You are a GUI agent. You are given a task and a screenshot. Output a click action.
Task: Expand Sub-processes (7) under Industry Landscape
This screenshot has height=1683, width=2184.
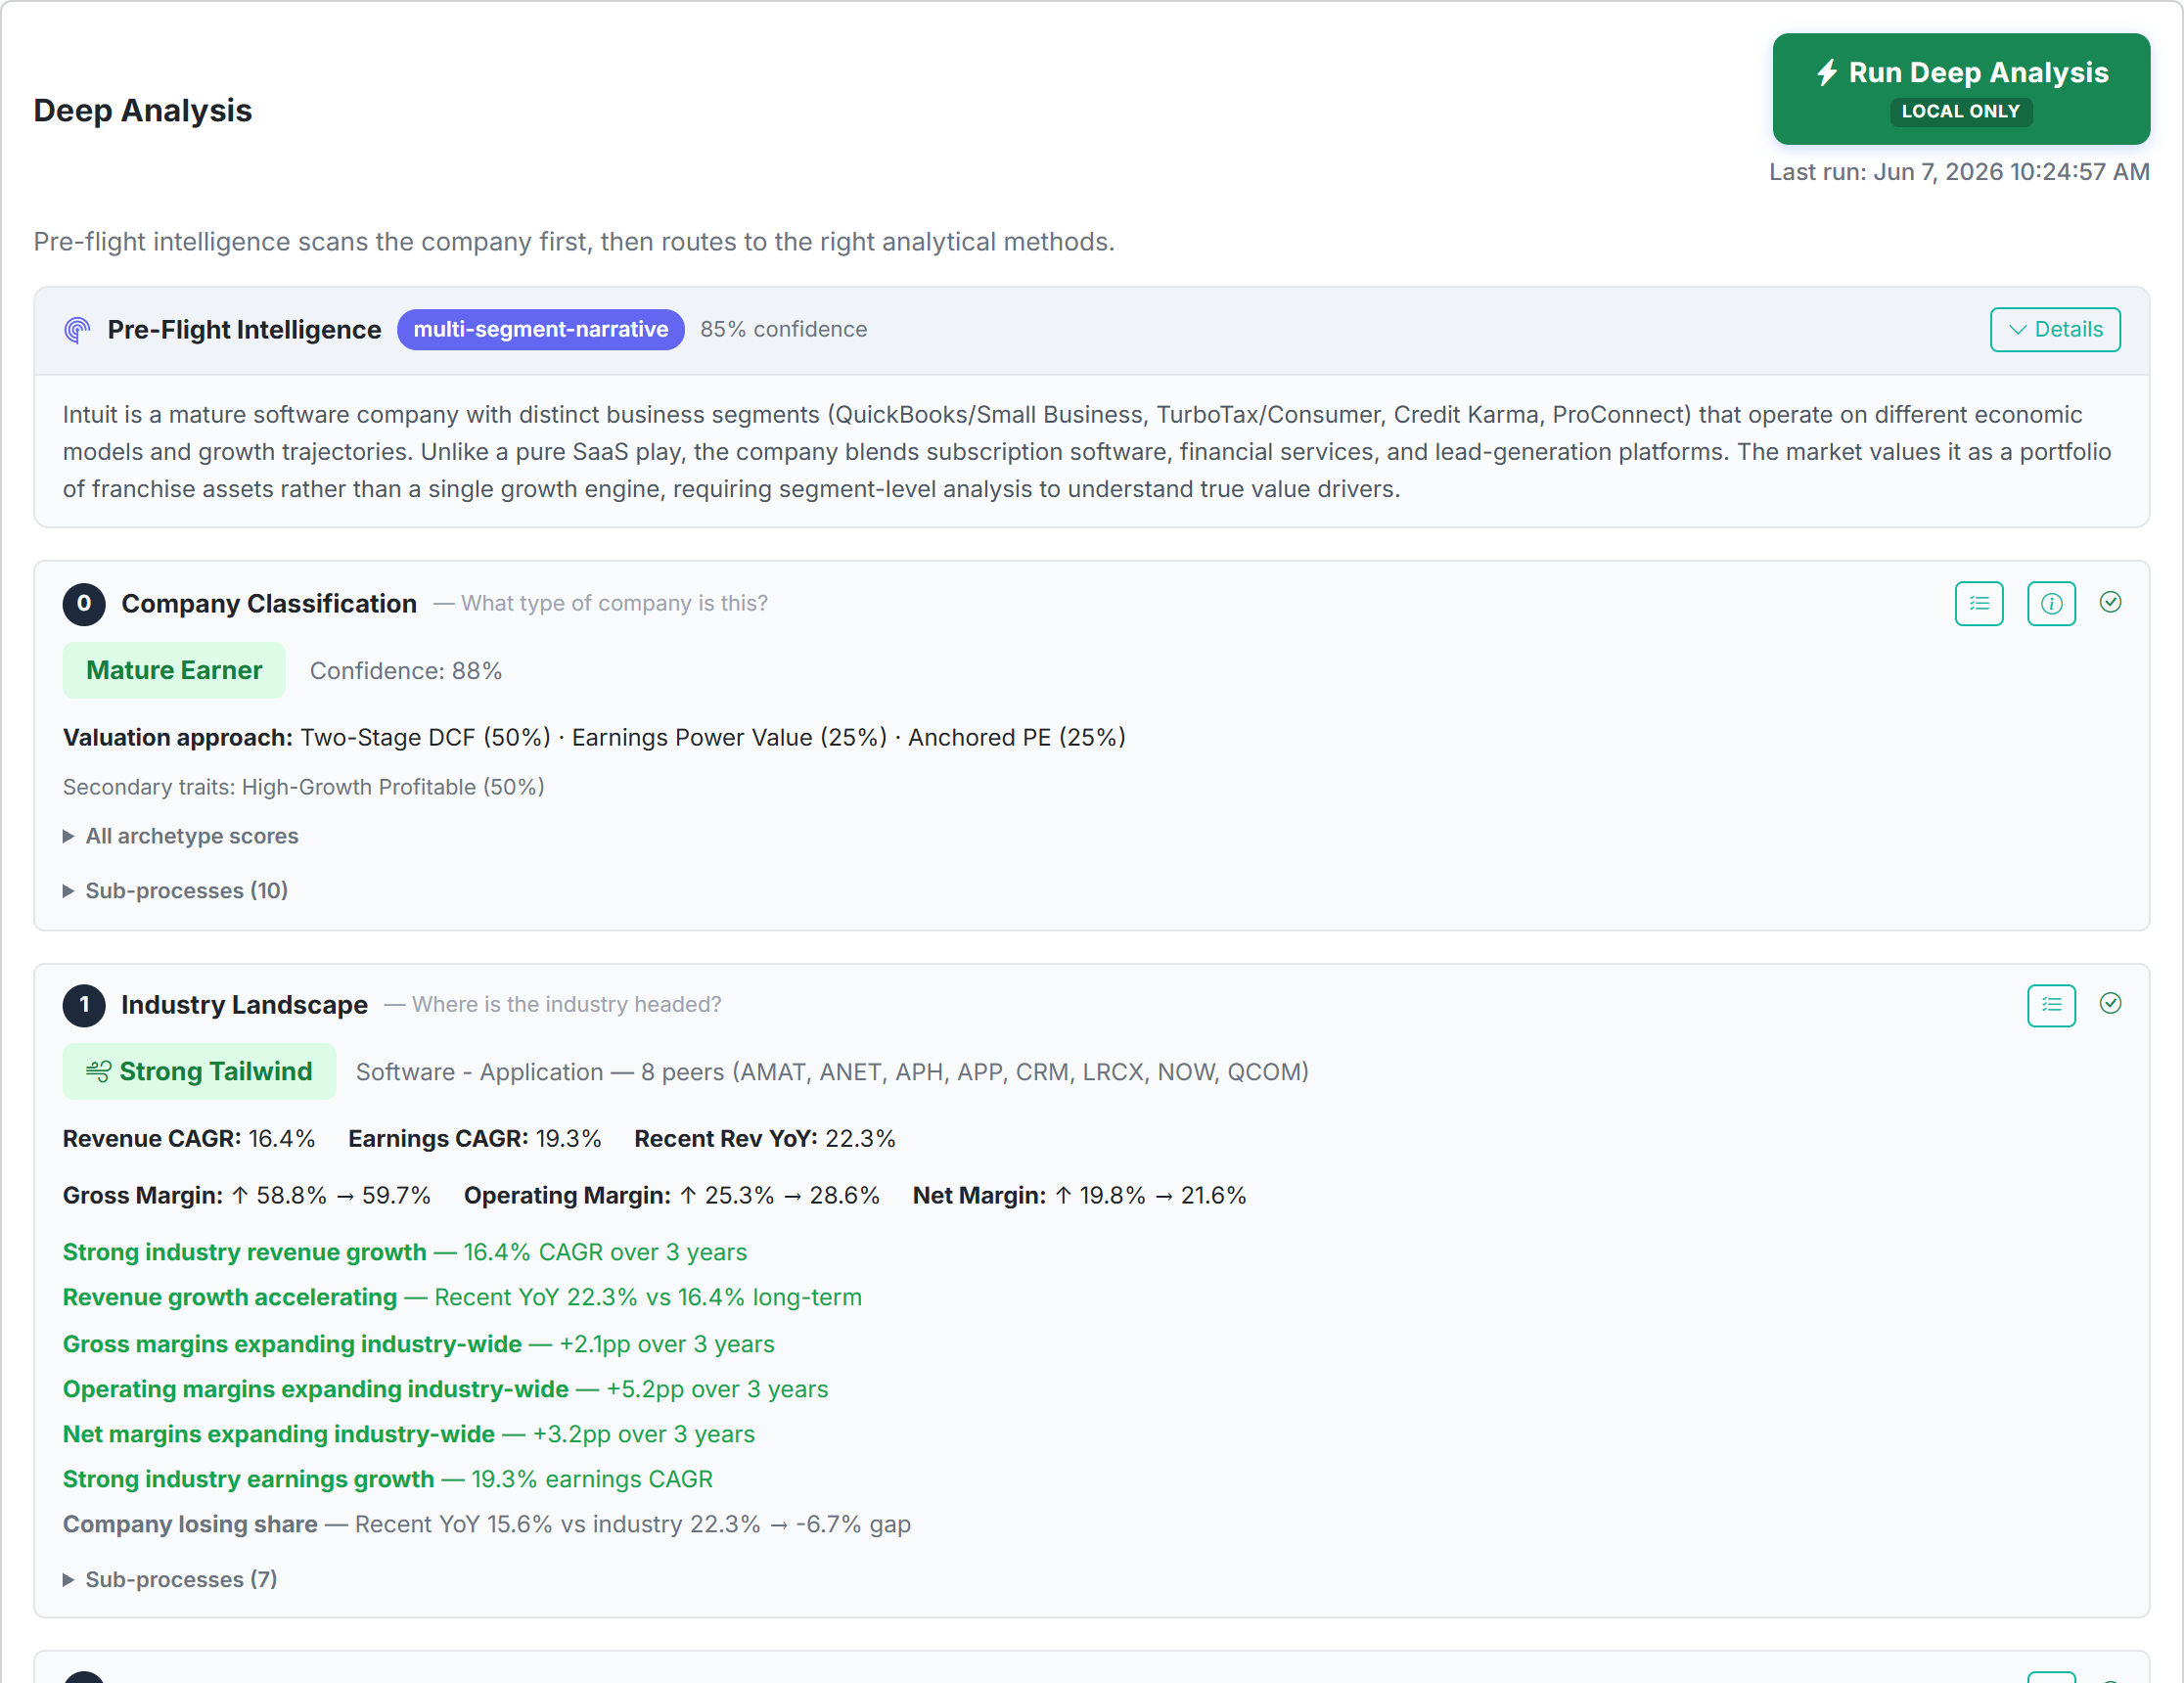[x=170, y=1579]
